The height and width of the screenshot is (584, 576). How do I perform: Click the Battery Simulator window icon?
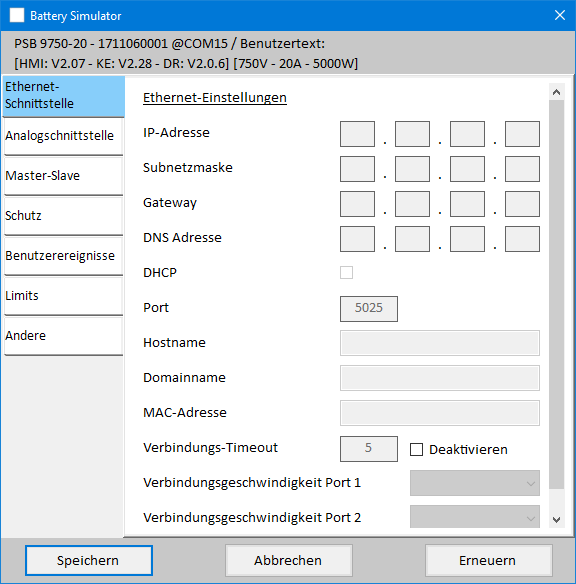pyautogui.click(x=17, y=15)
